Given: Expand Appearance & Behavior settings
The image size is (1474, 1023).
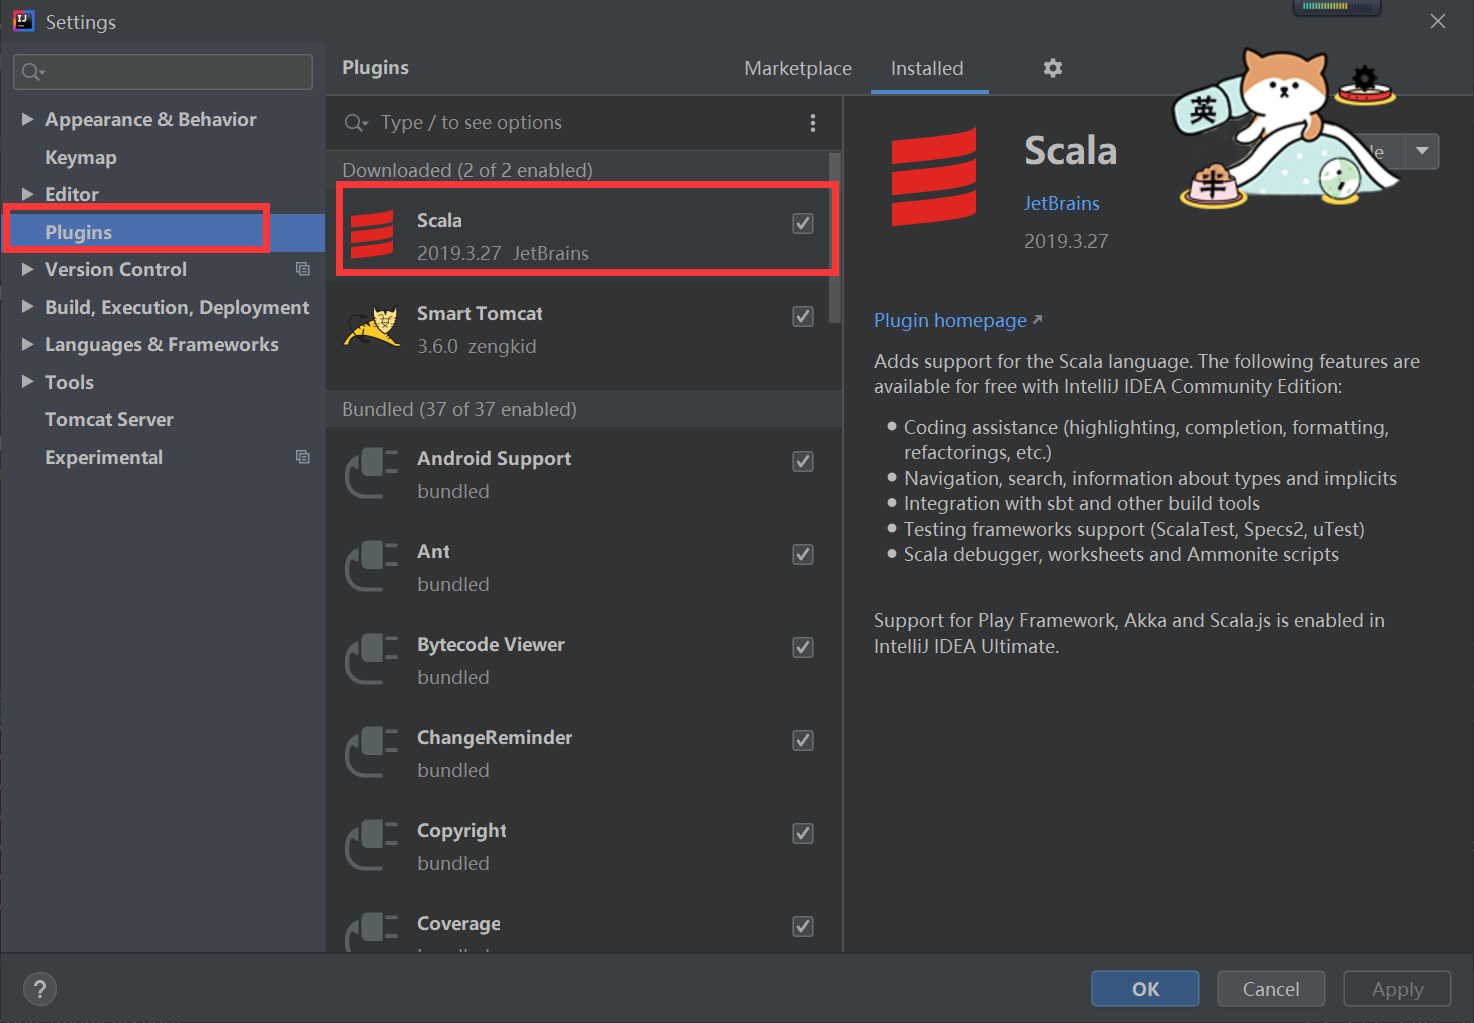Looking at the screenshot, I should [x=27, y=119].
